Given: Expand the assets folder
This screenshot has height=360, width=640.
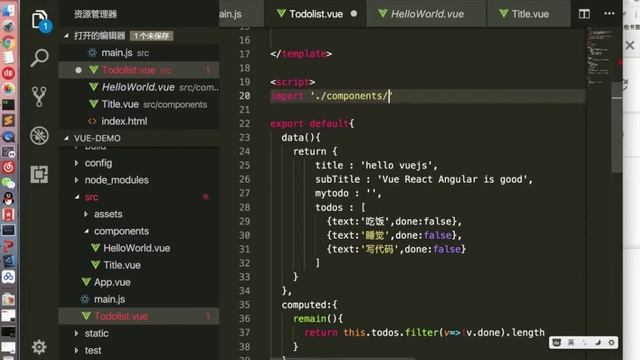Looking at the screenshot, I should 86,214.
